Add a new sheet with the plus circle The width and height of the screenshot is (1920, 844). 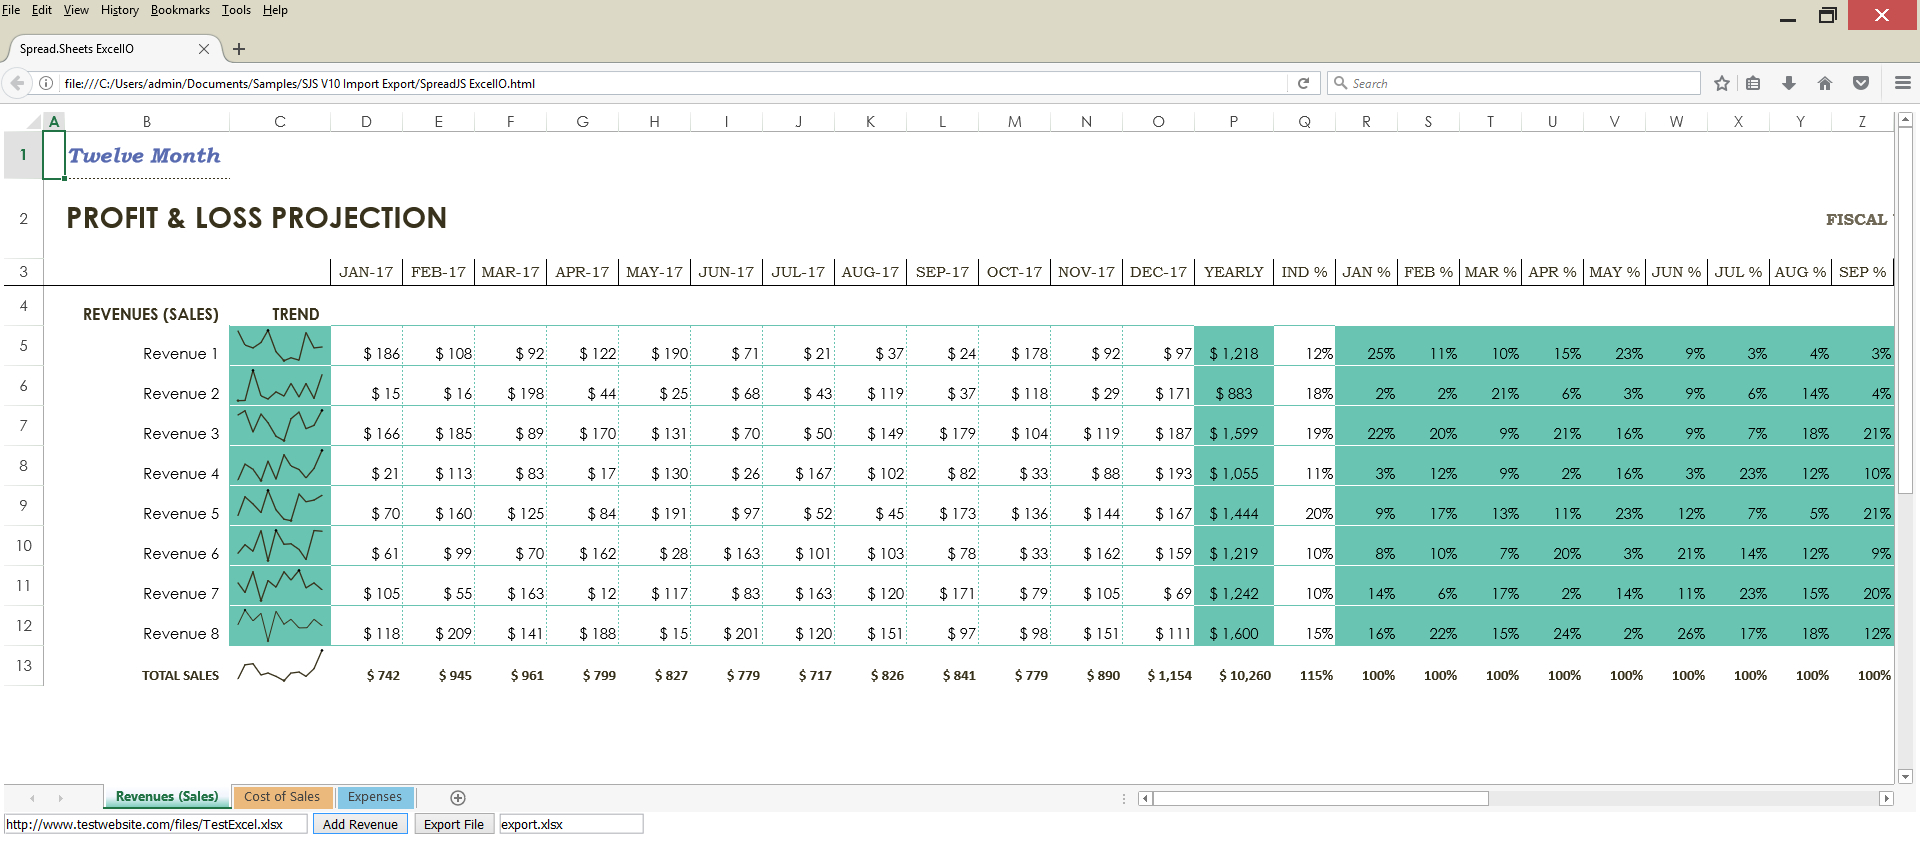coord(458,797)
